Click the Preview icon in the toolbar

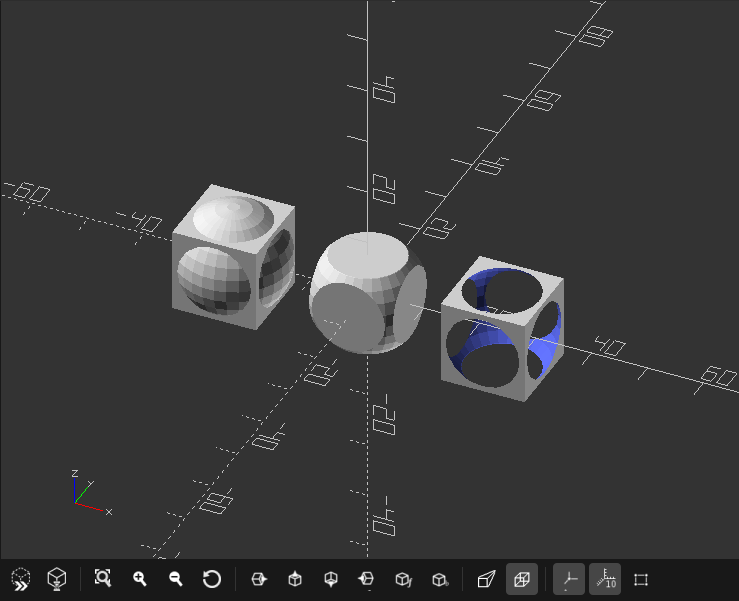click(x=21, y=579)
